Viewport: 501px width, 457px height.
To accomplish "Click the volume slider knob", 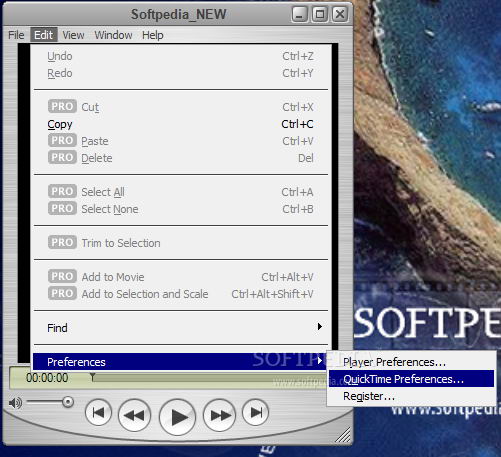I will [x=68, y=402].
